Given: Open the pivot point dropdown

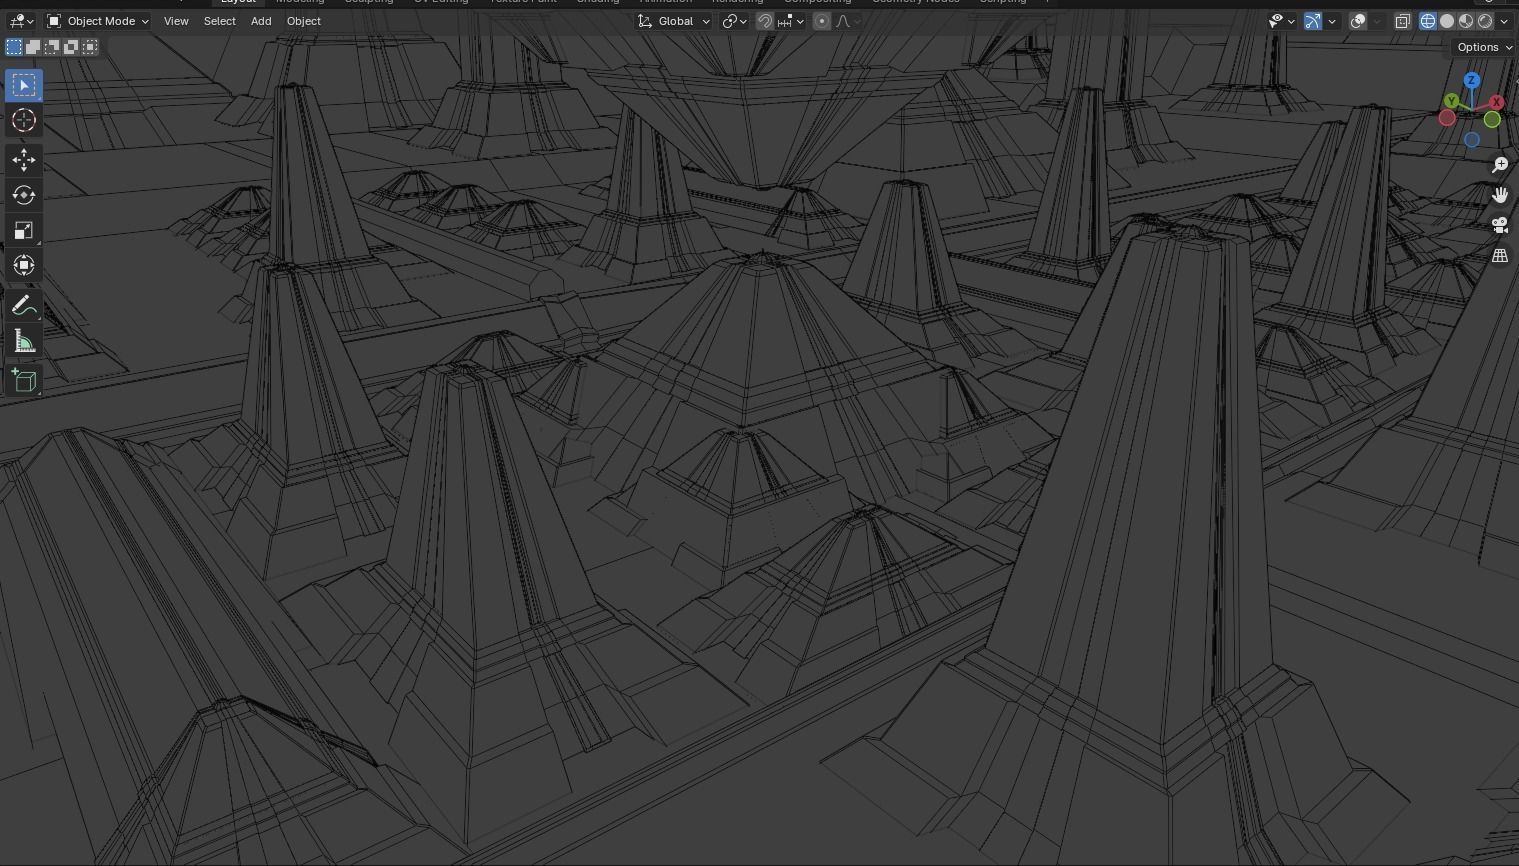Looking at the screenshot, I should tap(734, 21).
